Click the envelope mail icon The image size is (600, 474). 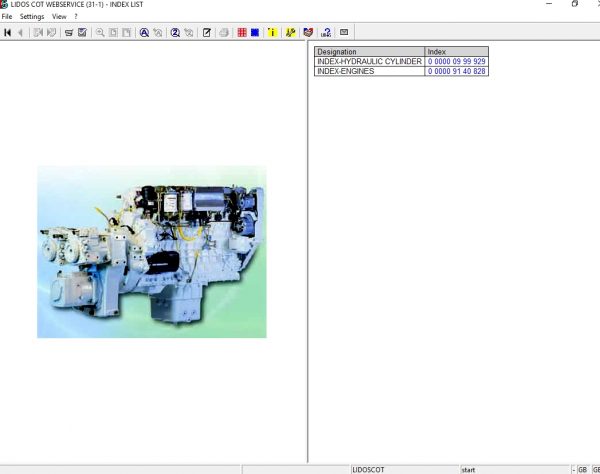[x=344, y=32]
